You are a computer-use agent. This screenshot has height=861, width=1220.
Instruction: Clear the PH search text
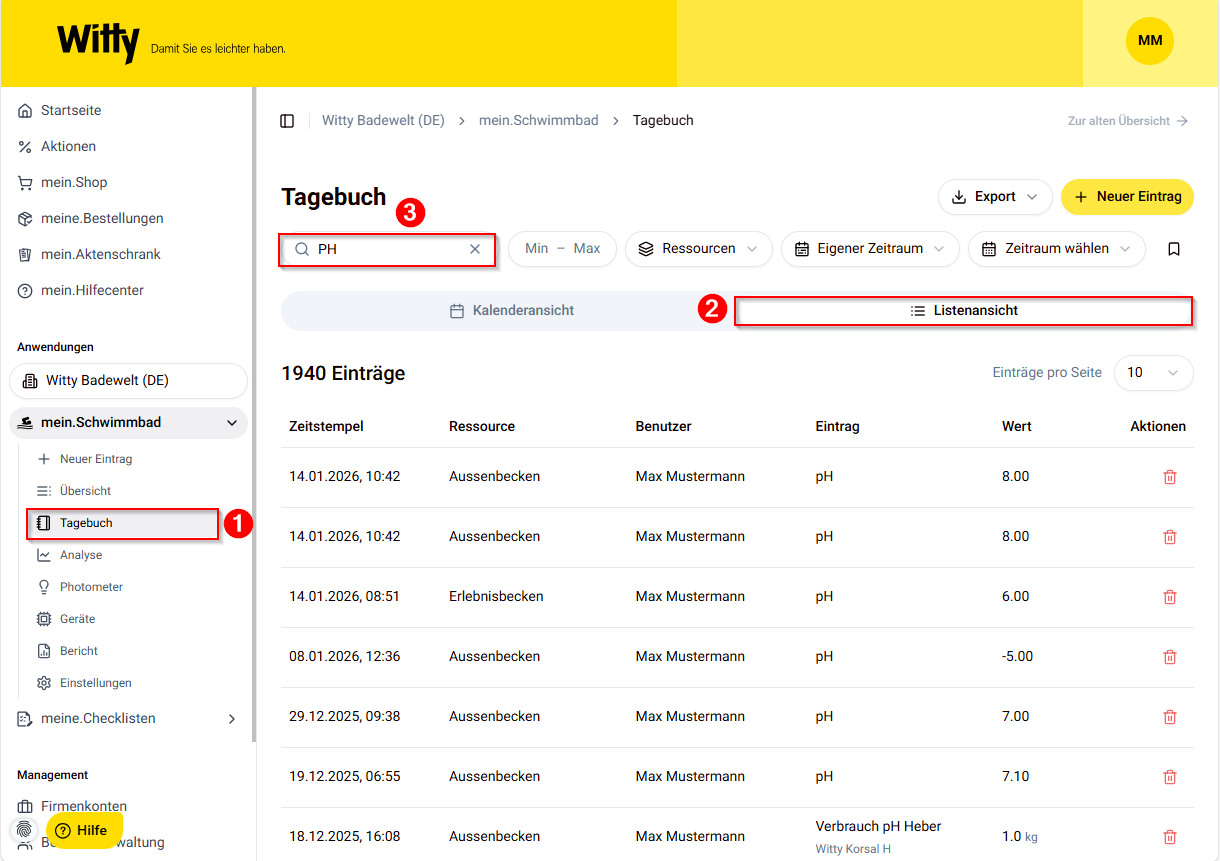point(475,249)
